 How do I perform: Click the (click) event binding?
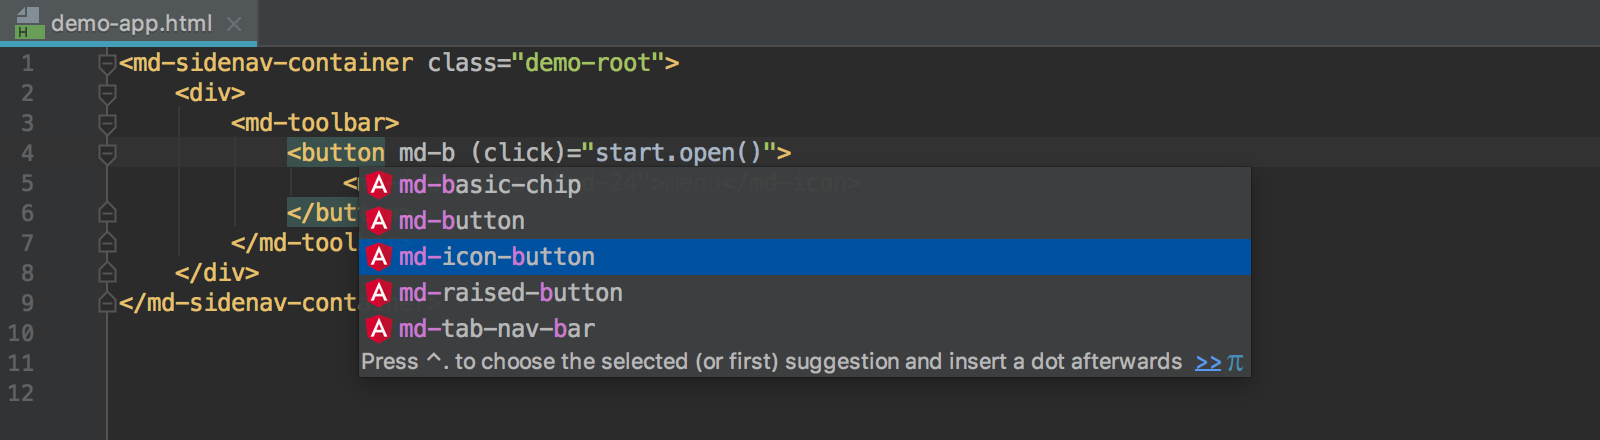(518, 153)
